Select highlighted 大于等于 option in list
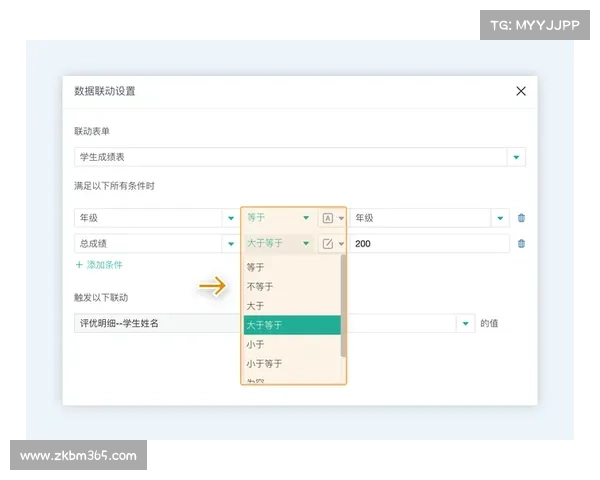 [x=292, y=325]
